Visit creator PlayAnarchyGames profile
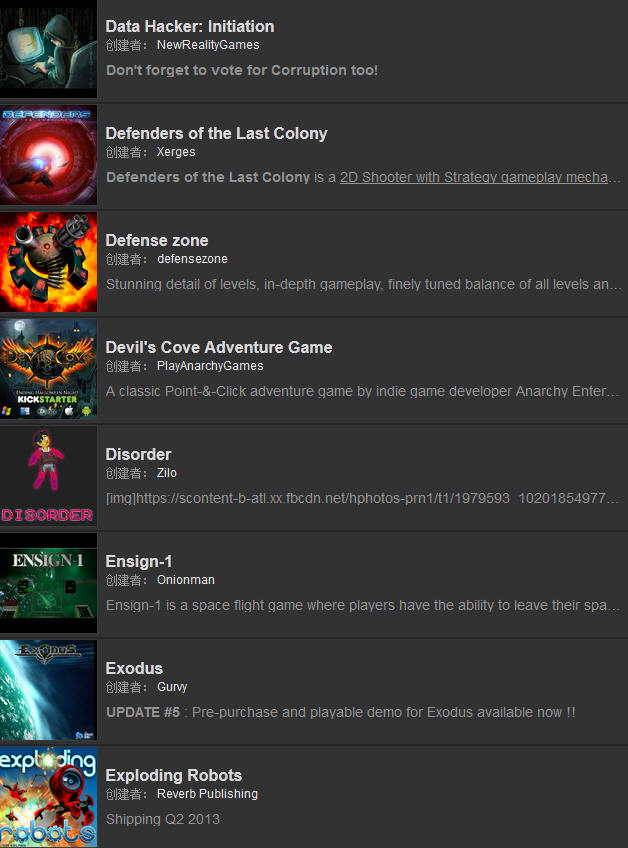This screenshot has height=848, width=628. (x=210, y=366)
